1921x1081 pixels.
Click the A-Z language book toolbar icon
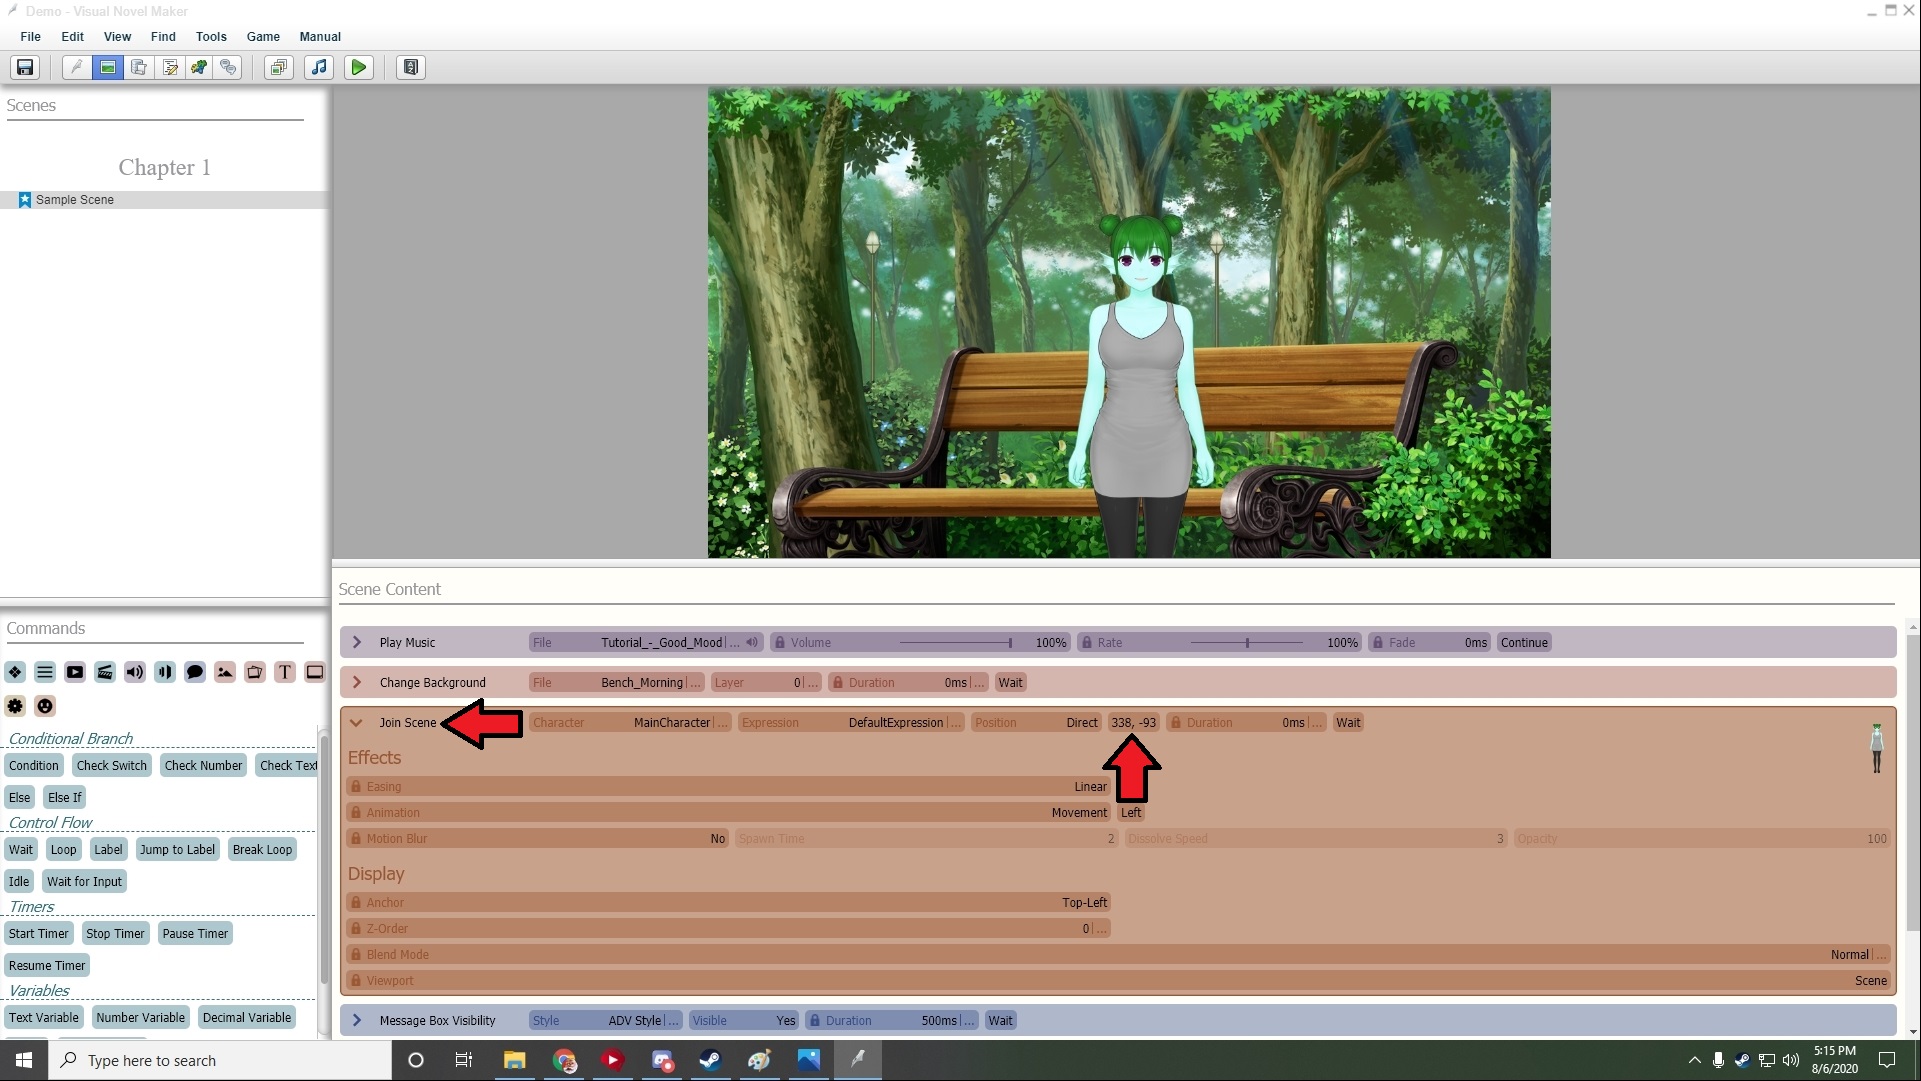411,67
